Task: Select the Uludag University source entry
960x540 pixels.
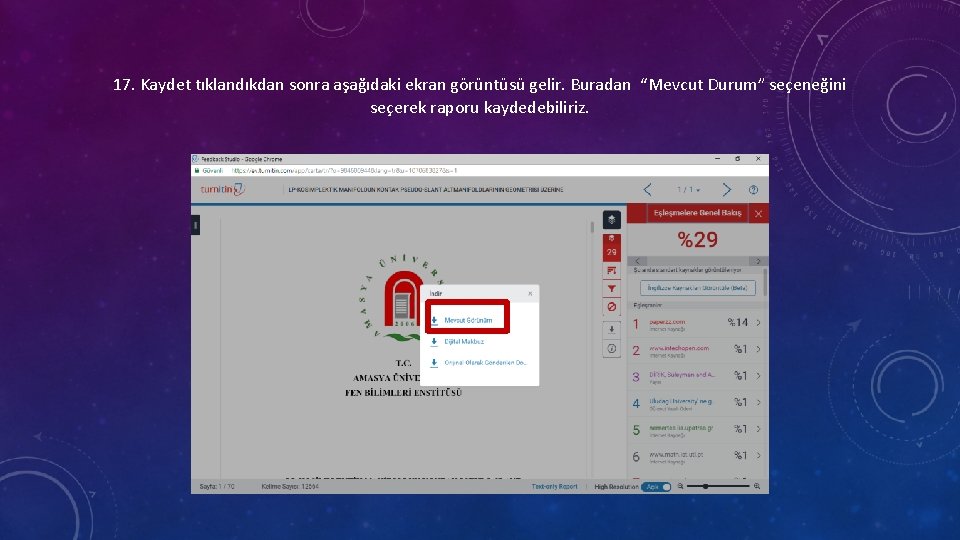Action: click(681, 401)
